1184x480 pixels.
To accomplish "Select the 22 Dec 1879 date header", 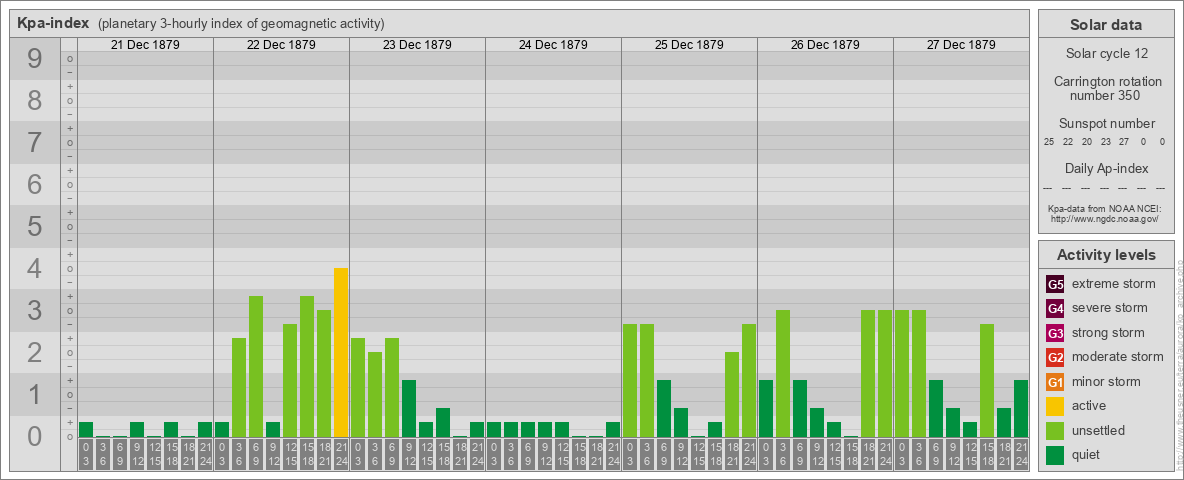I will (281, 45).
